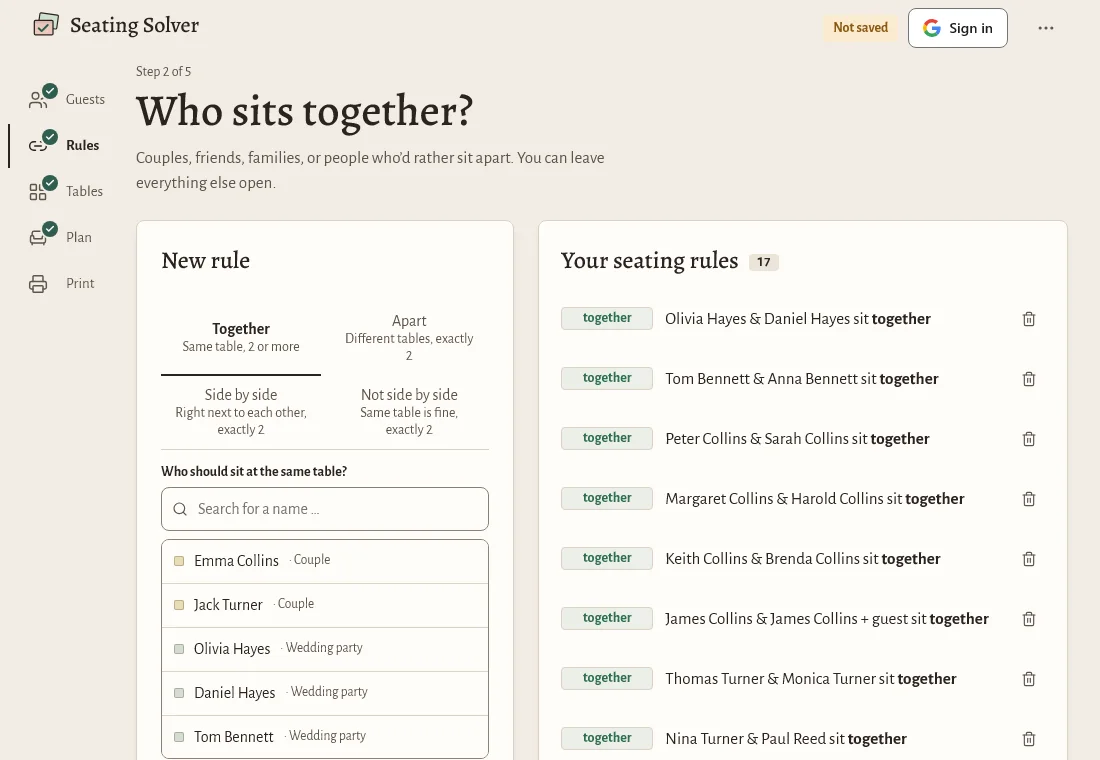
Task: Switch to the Apart rule type tab
Action: pyautogui.click(x=409, y=338)
